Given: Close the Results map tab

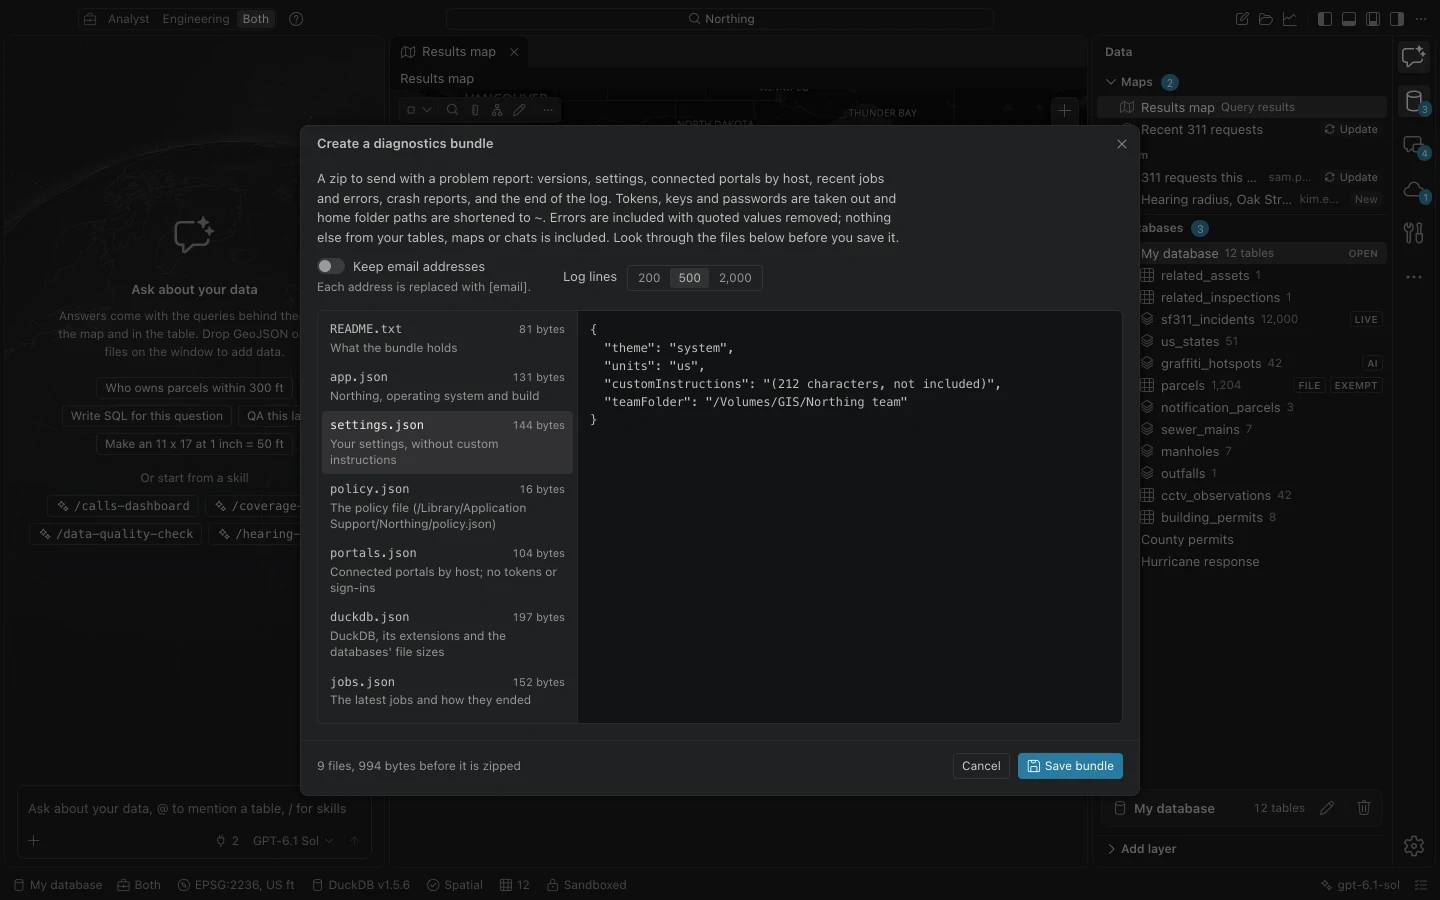Looking at the screenshot, I should 514,52.
